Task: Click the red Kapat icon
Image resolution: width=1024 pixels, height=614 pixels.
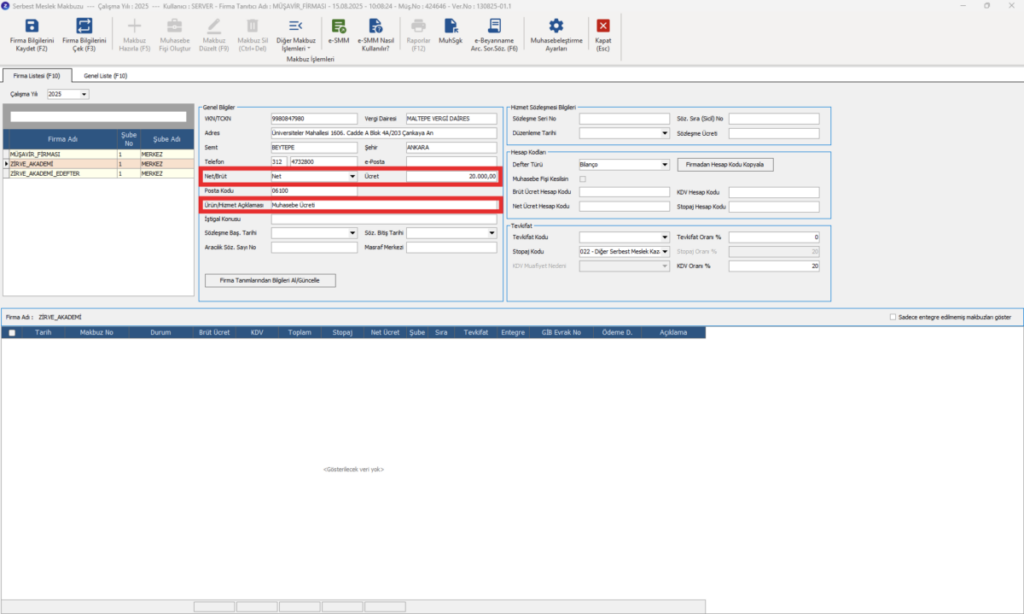Action: pos(603,26)
